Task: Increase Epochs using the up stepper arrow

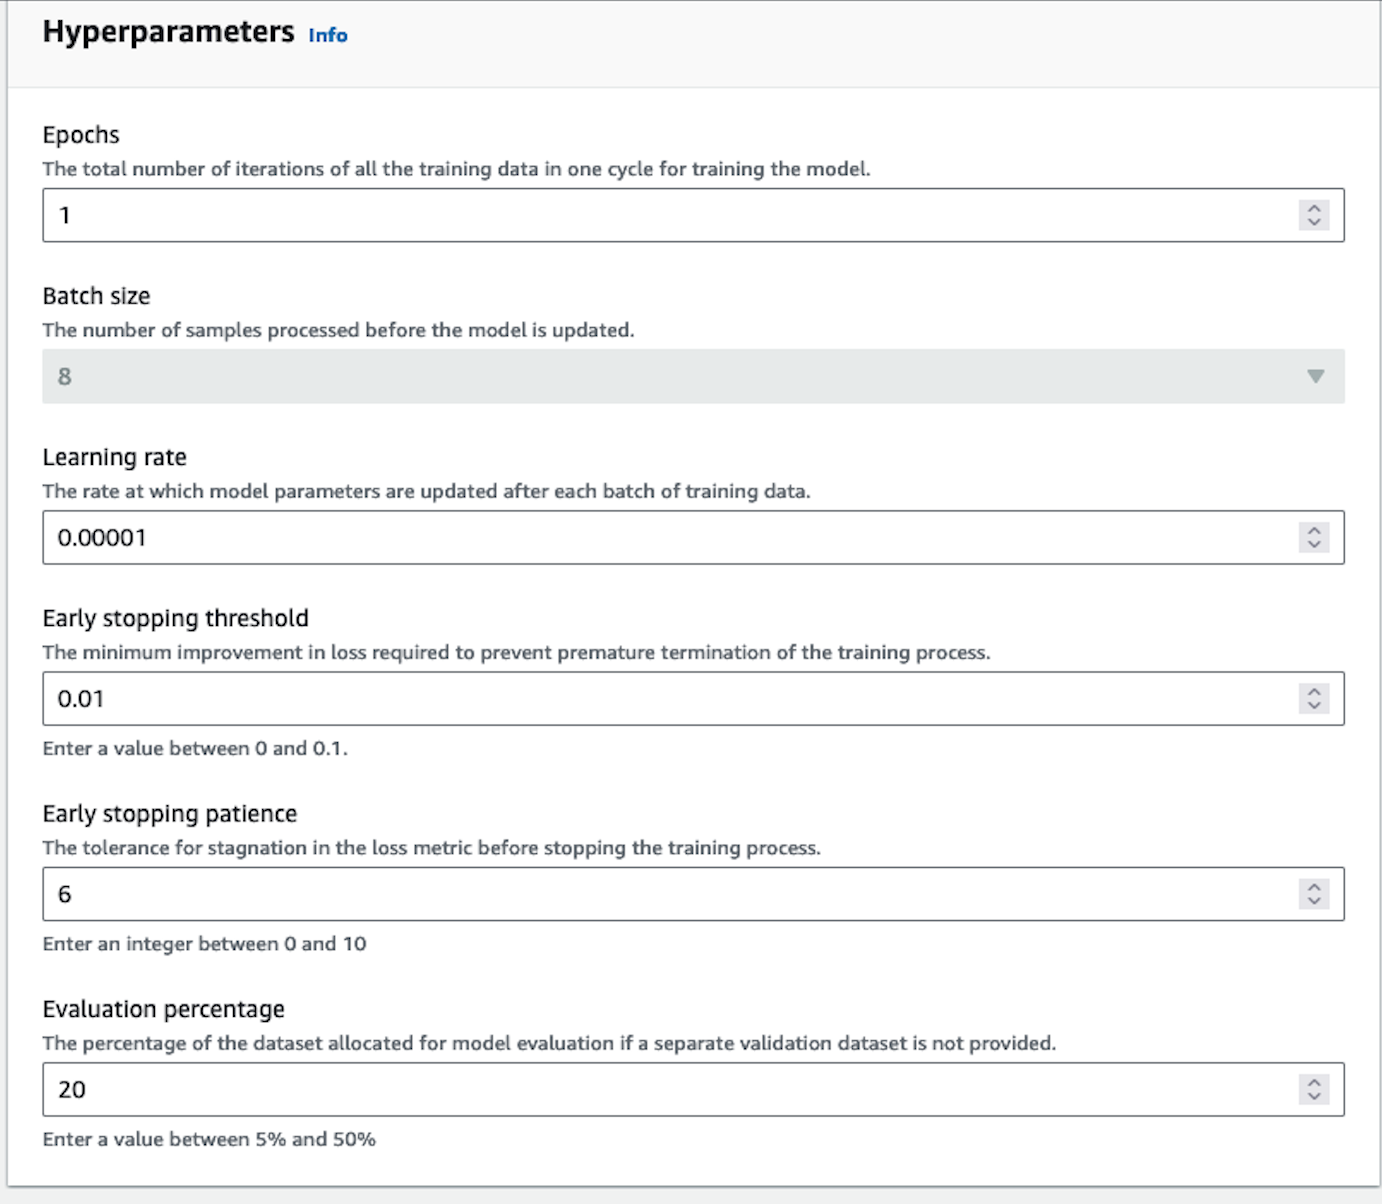Action: click(x=1314, y=208)
